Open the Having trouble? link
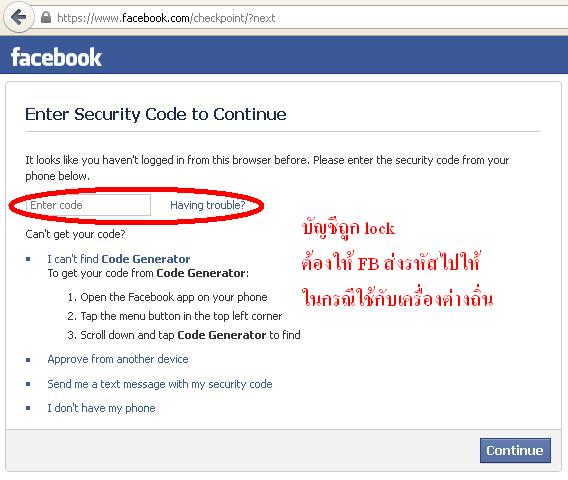The height and width of the screenshot is (480, 568). point(208,205)
